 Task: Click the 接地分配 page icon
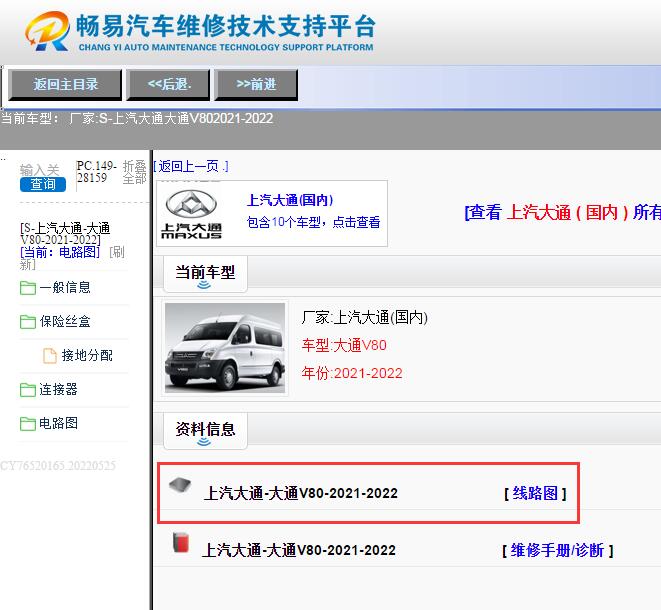50,356
